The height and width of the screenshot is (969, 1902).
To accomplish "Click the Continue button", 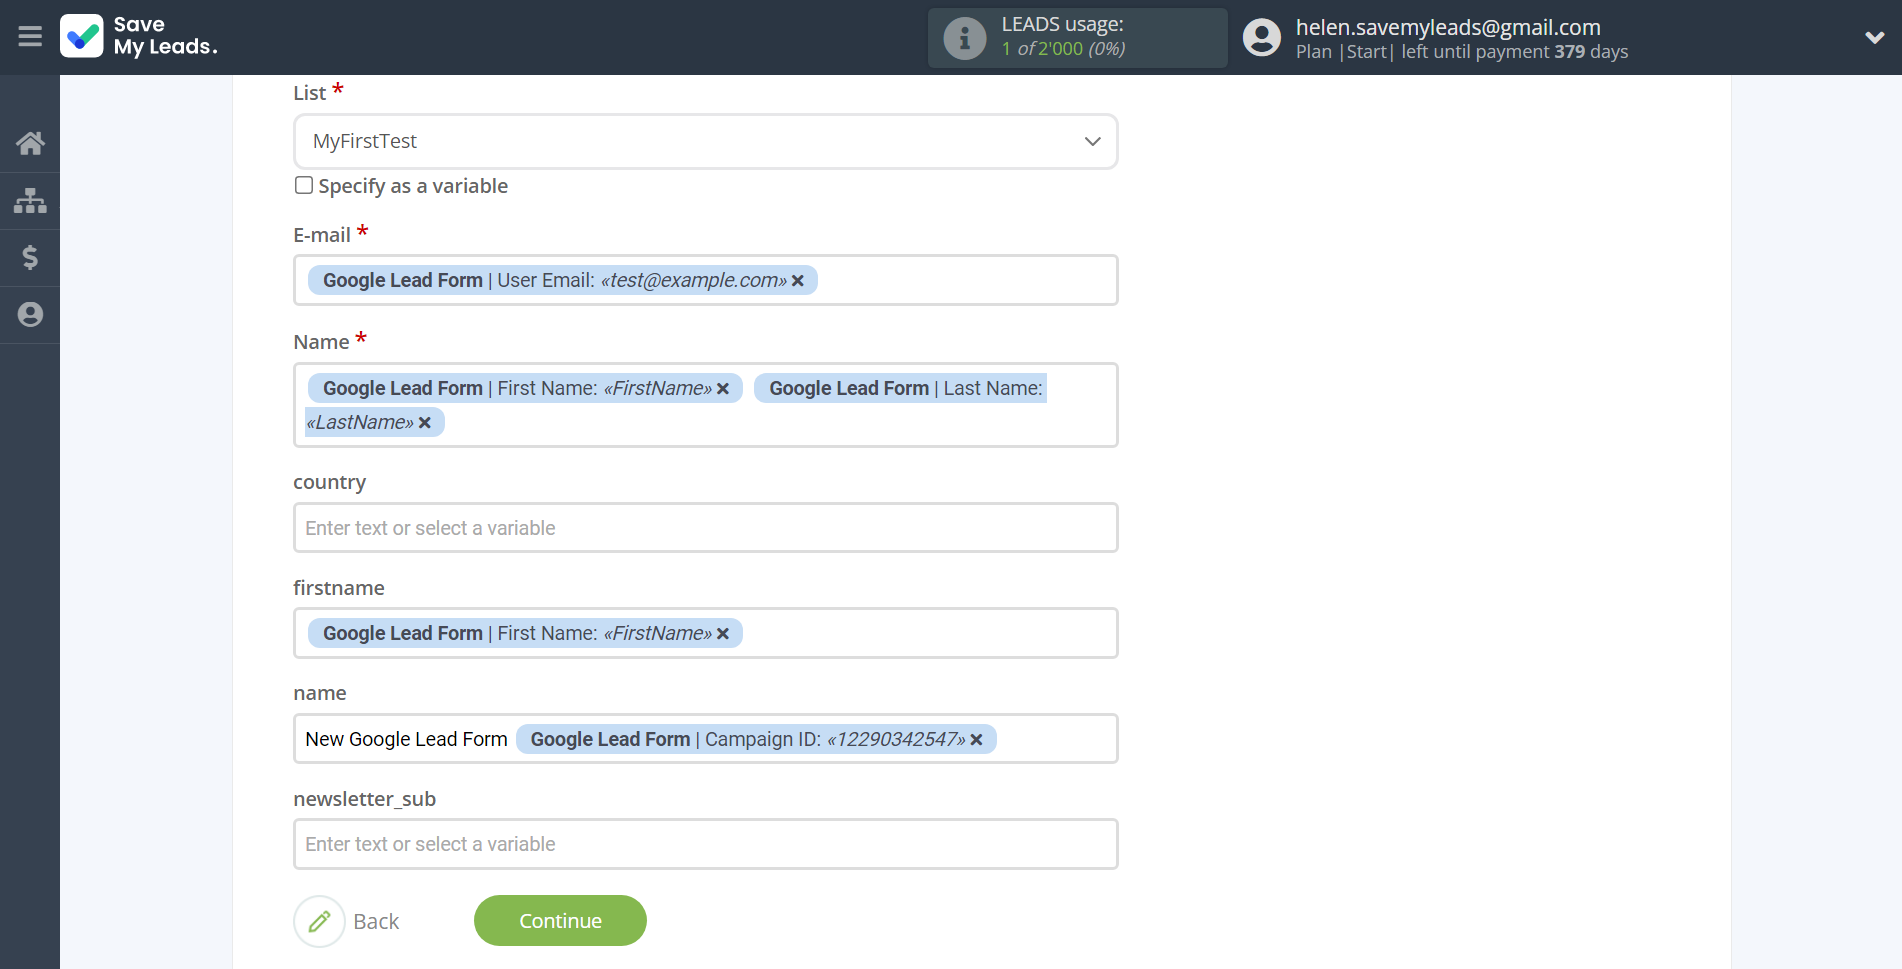I will coord(560,920).
